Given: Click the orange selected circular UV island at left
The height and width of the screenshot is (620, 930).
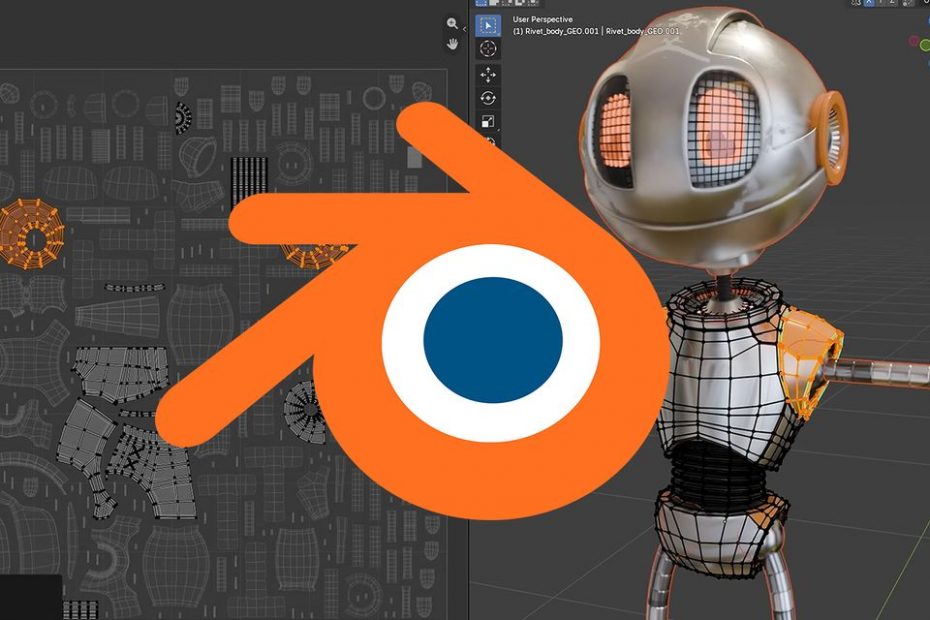Looking at the screenshot, I should coord(33,234).
